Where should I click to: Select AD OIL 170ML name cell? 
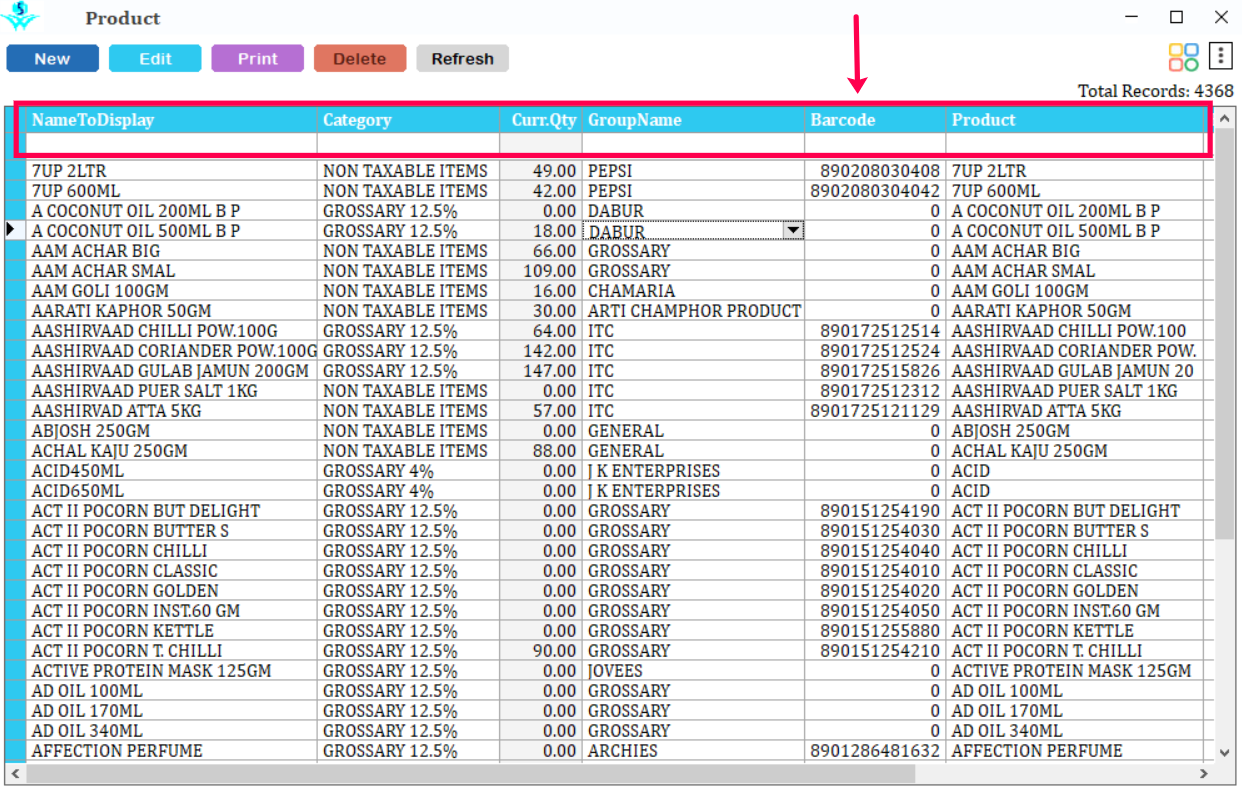[x=171, y=711]
